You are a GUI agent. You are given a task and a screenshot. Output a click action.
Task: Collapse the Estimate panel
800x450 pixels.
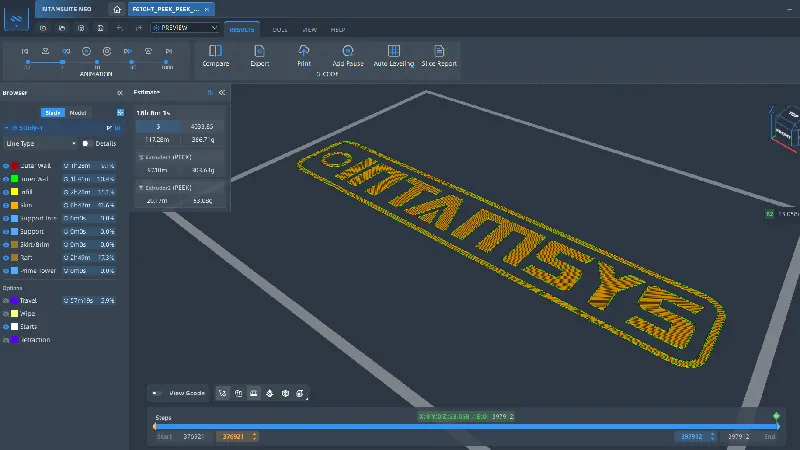coord(222,92)
